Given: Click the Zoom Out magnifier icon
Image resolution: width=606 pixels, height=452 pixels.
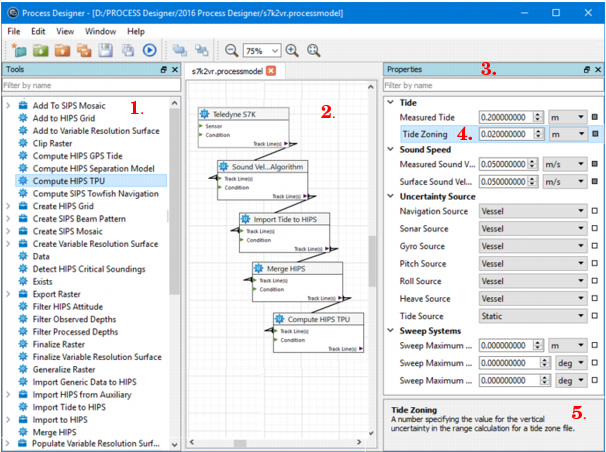Looking at the screenshot, I should pyautogui.click(x=231, y=50).
